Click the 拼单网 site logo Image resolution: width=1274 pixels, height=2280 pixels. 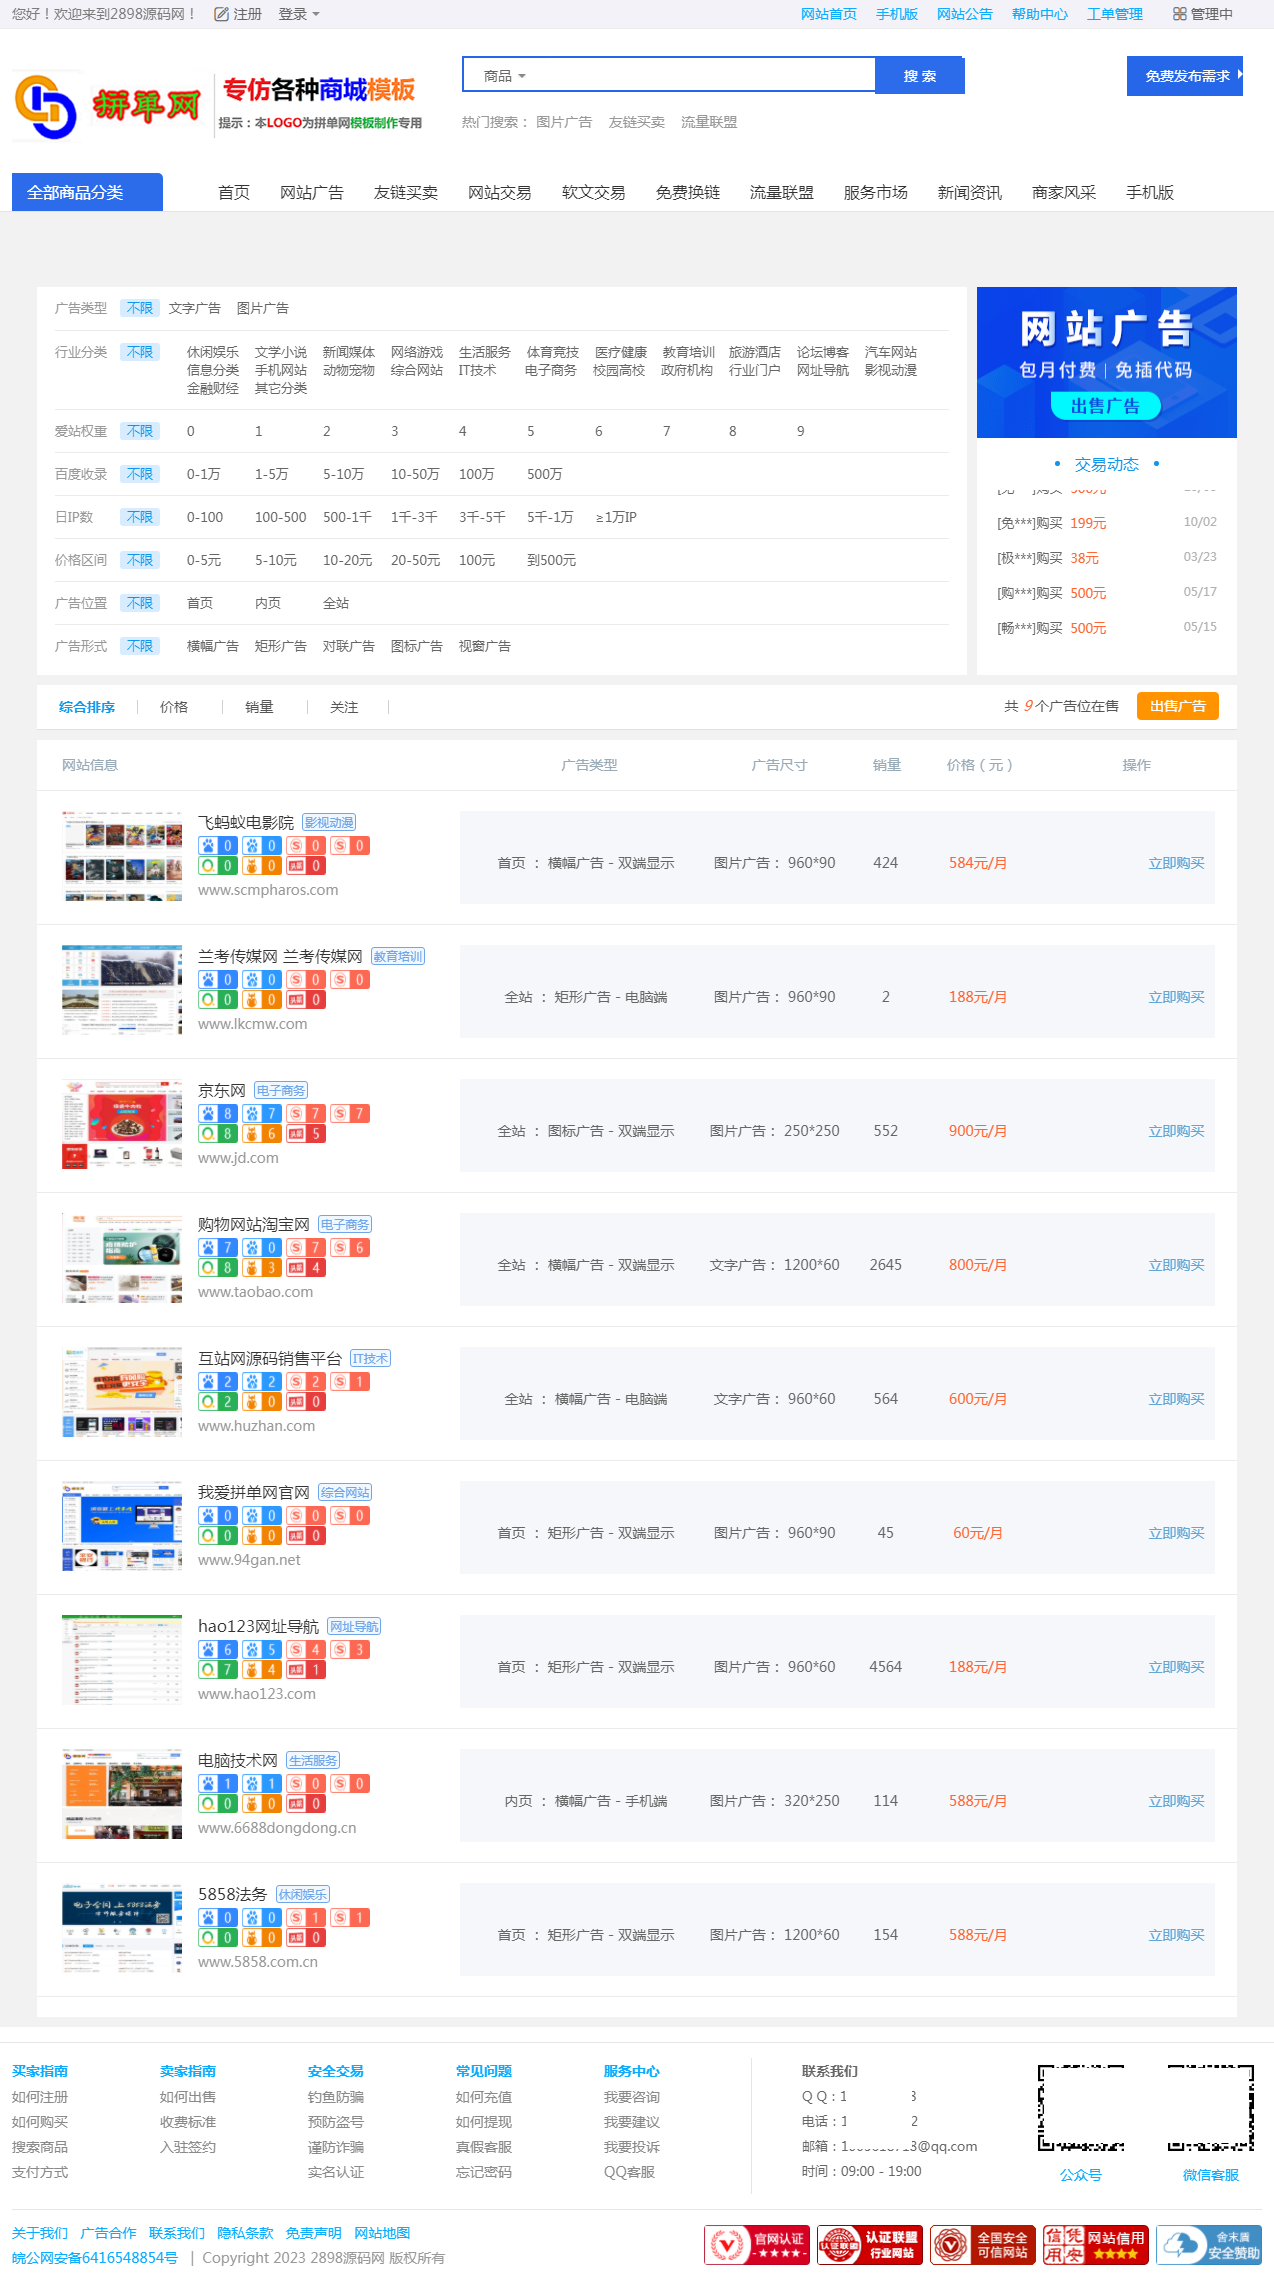(108, 105)
